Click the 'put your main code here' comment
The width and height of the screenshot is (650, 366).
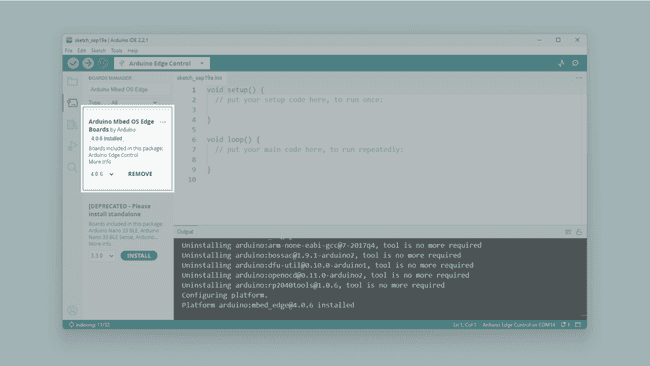309,149
